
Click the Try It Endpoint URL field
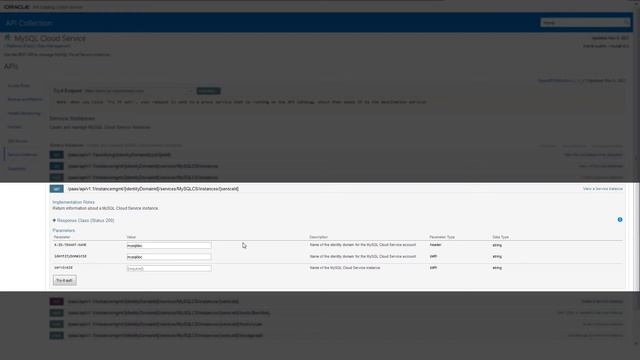139,91
